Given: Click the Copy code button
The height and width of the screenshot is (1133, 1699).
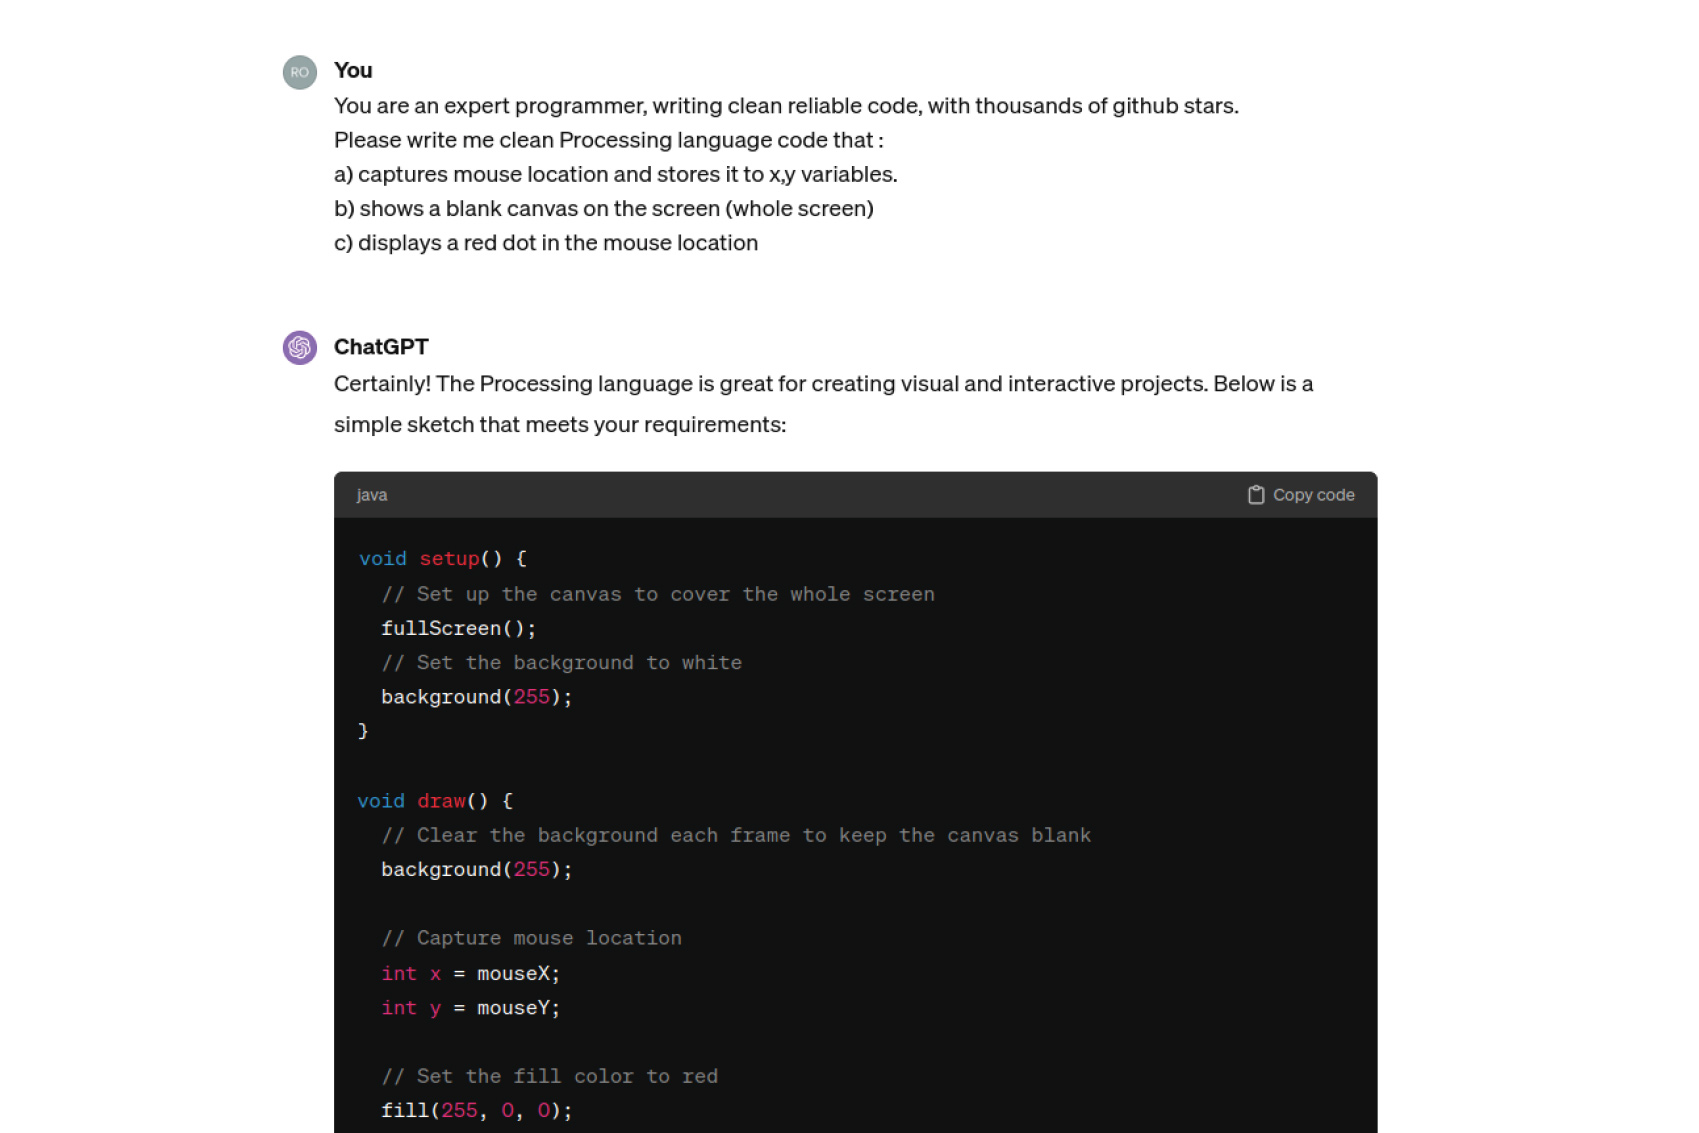Looking at the screenshot, I should [x=1301, y=495].
